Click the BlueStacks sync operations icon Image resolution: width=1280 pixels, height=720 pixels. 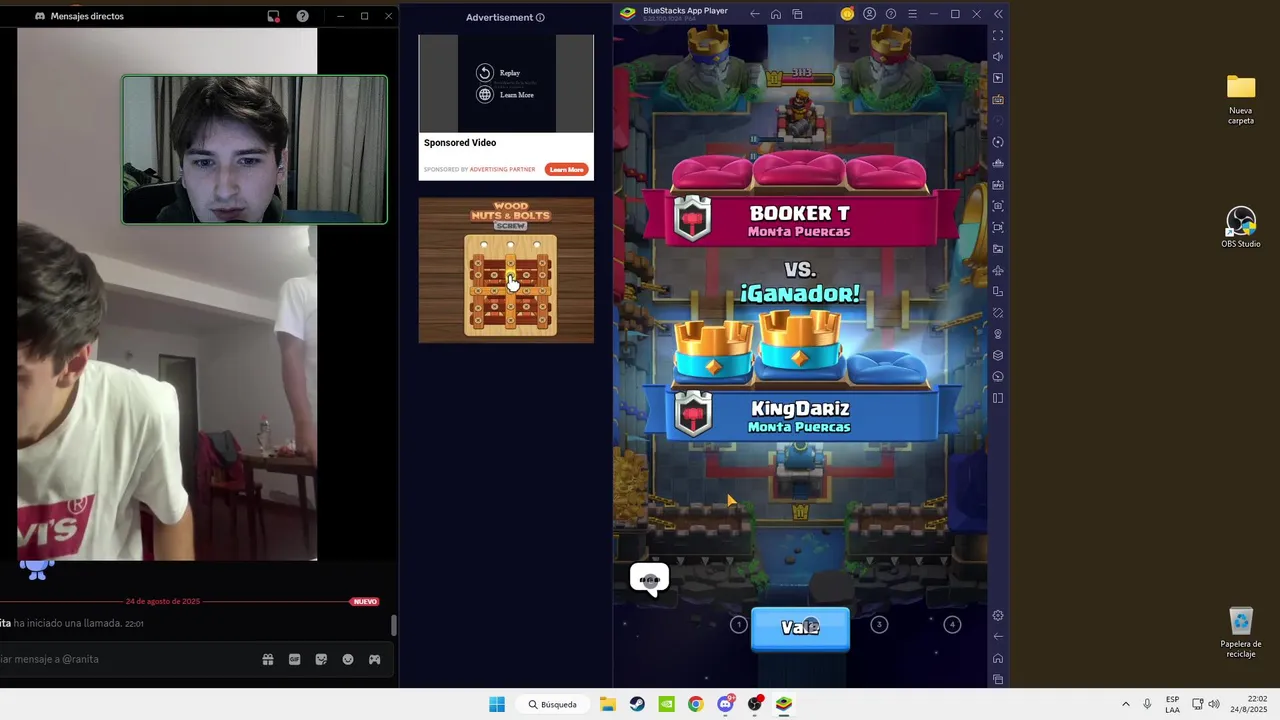pos(998,142)
